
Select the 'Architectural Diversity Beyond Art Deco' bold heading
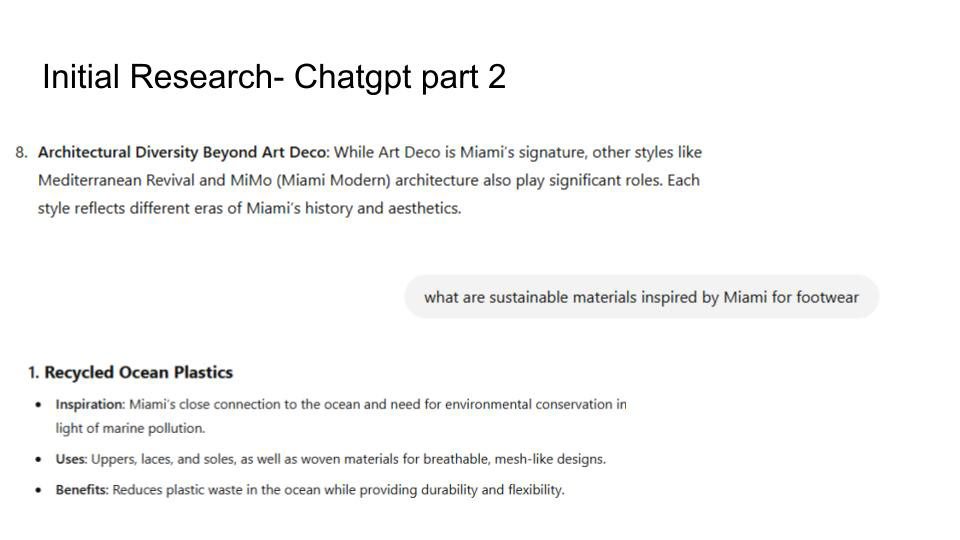(183, 152)
